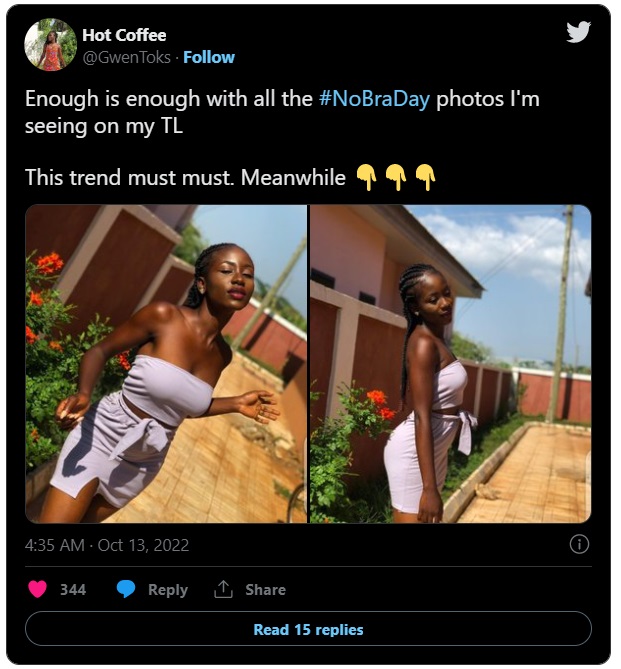The height and width of the screenshot is (669, 621).
Task: Open the tweet info circle icon
Action: coord(579,544)
